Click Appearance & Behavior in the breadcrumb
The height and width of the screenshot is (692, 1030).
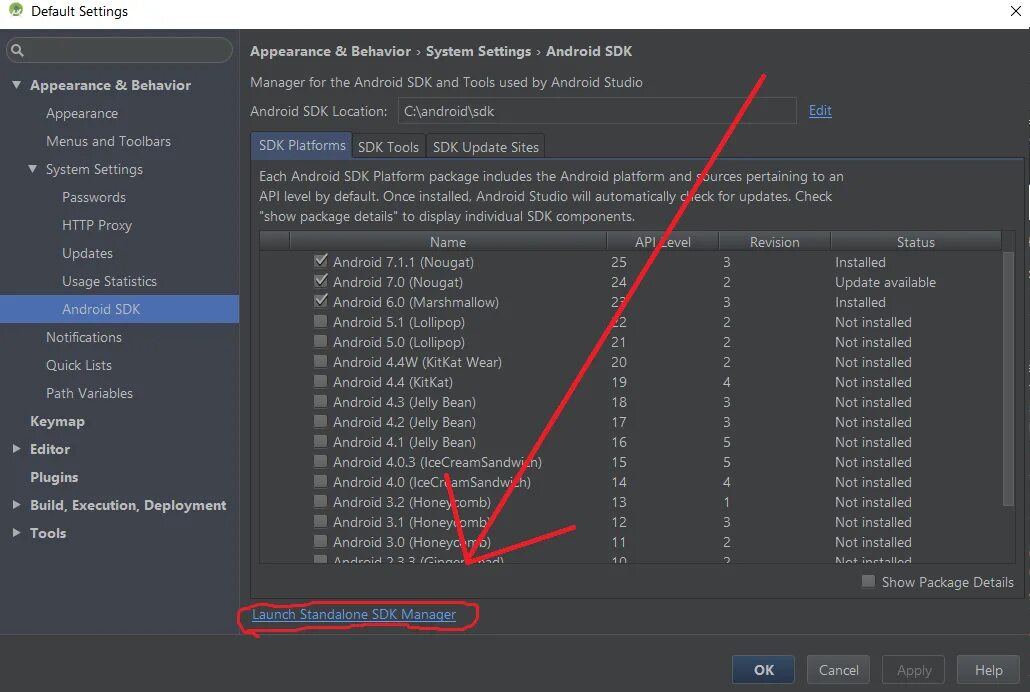(330, 51)
